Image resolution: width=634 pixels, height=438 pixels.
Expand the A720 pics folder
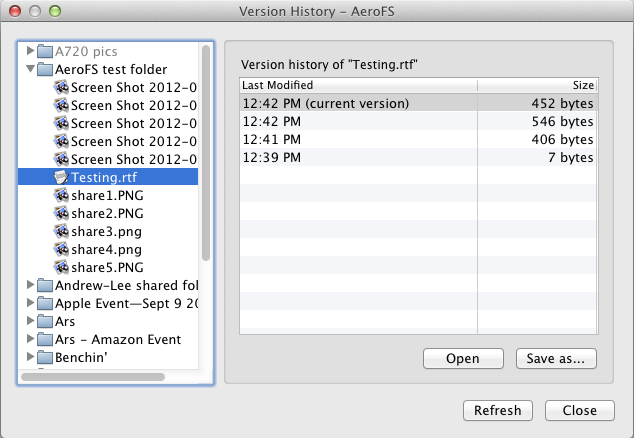tap(30, 51)
